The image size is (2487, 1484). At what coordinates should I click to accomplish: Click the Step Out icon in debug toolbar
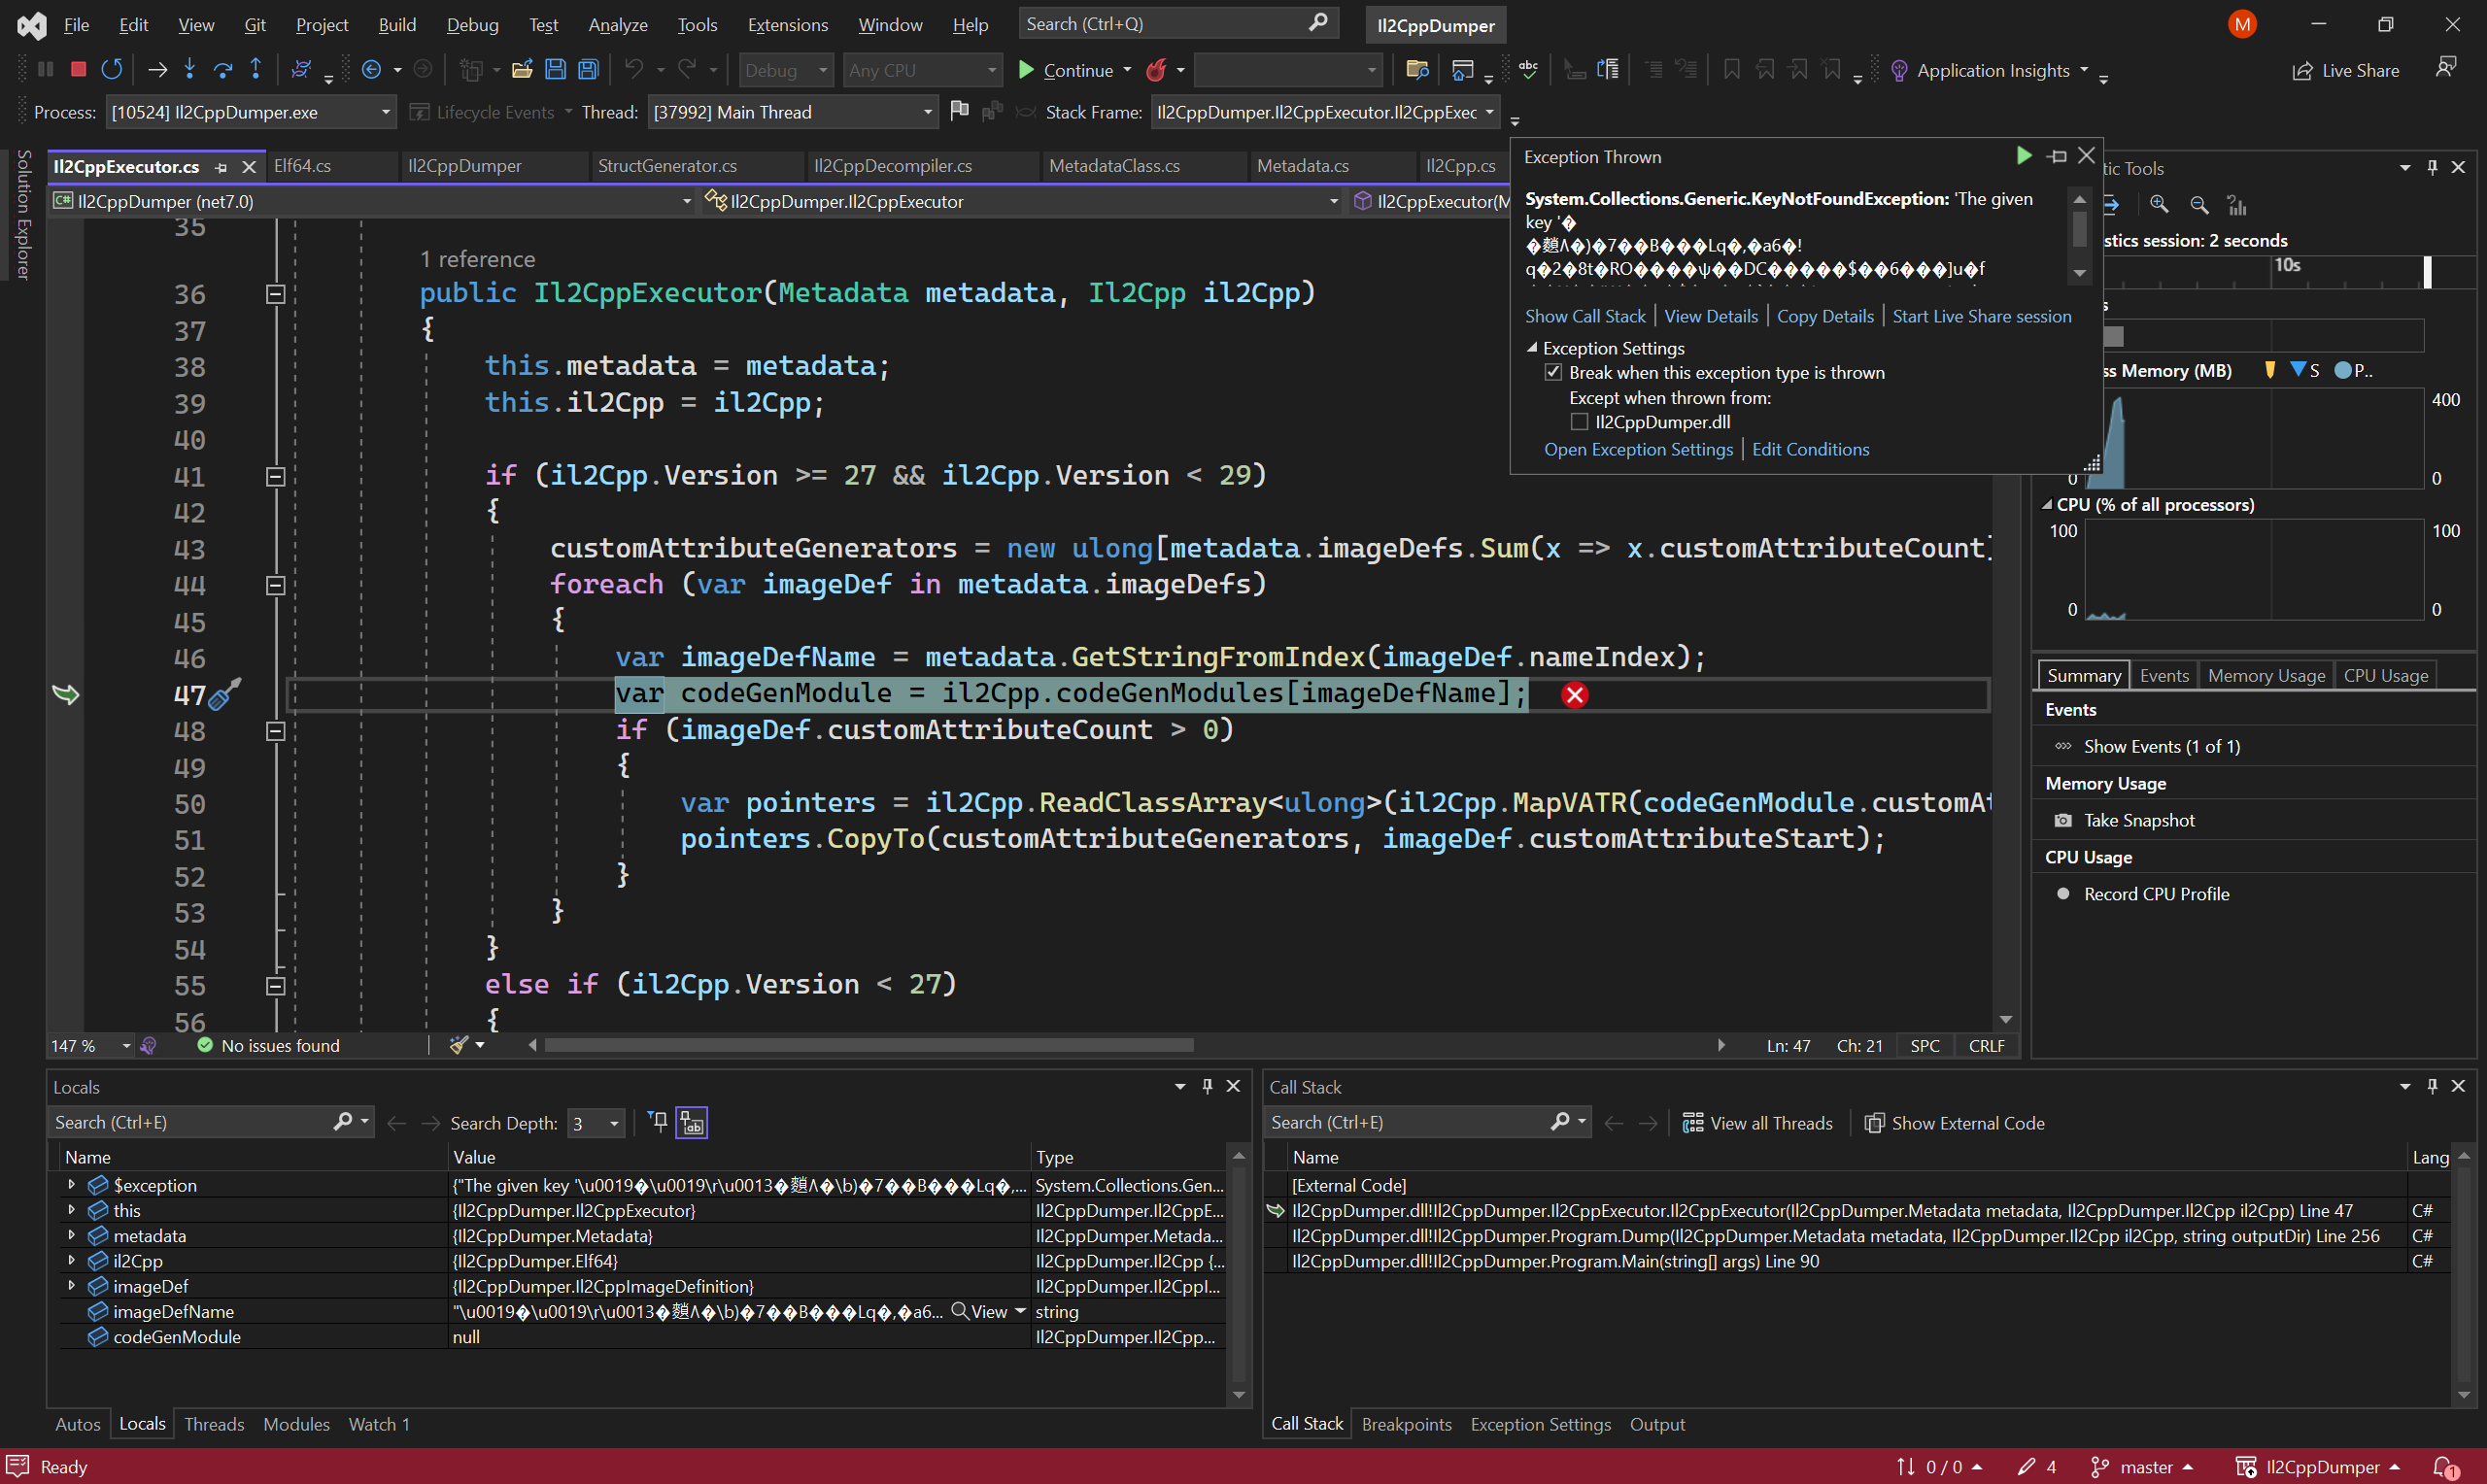pyautogui.click(x=256, y=69)
